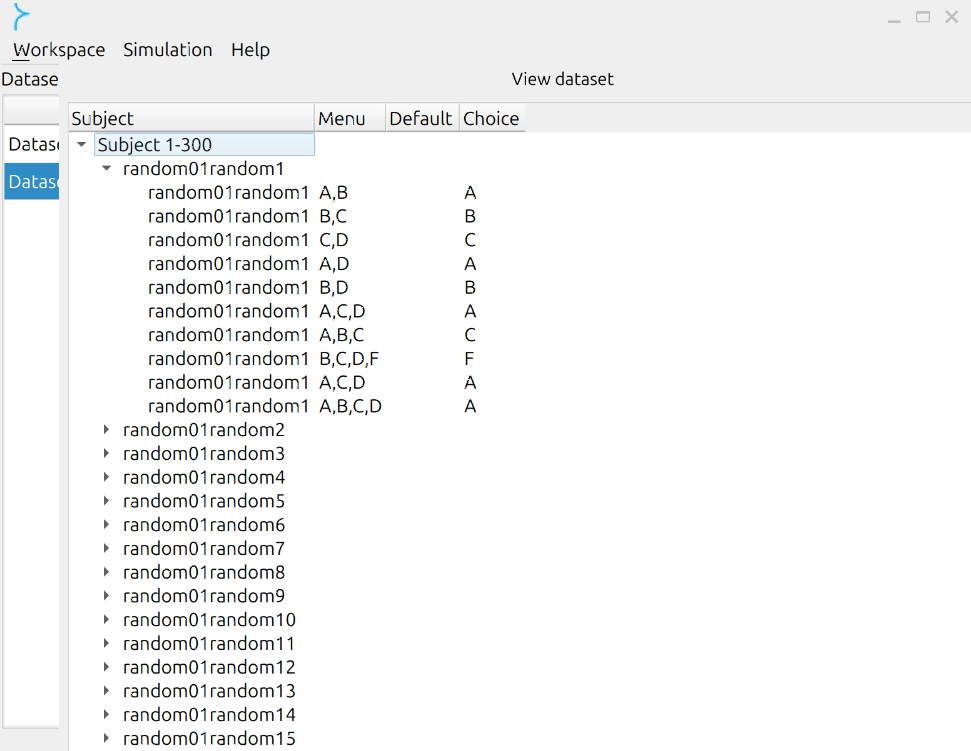Screen dimensions: 971x751
Task: Sort by the Choice column header
Action: [492, 118]
